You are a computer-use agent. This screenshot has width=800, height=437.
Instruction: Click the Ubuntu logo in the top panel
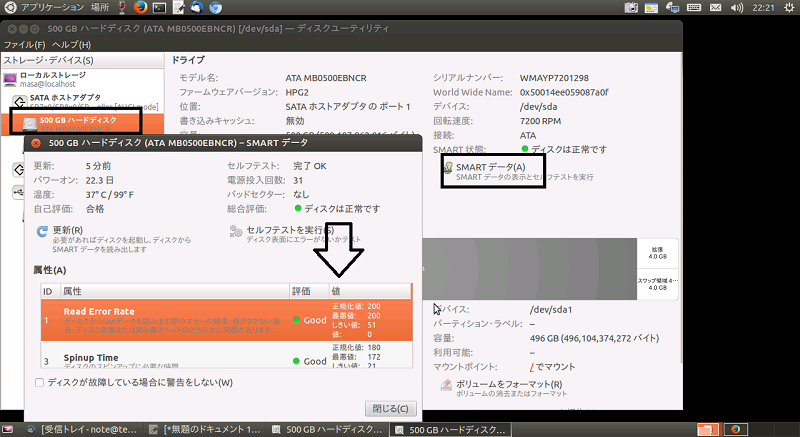pyautogui.click(x=10, y=8)
